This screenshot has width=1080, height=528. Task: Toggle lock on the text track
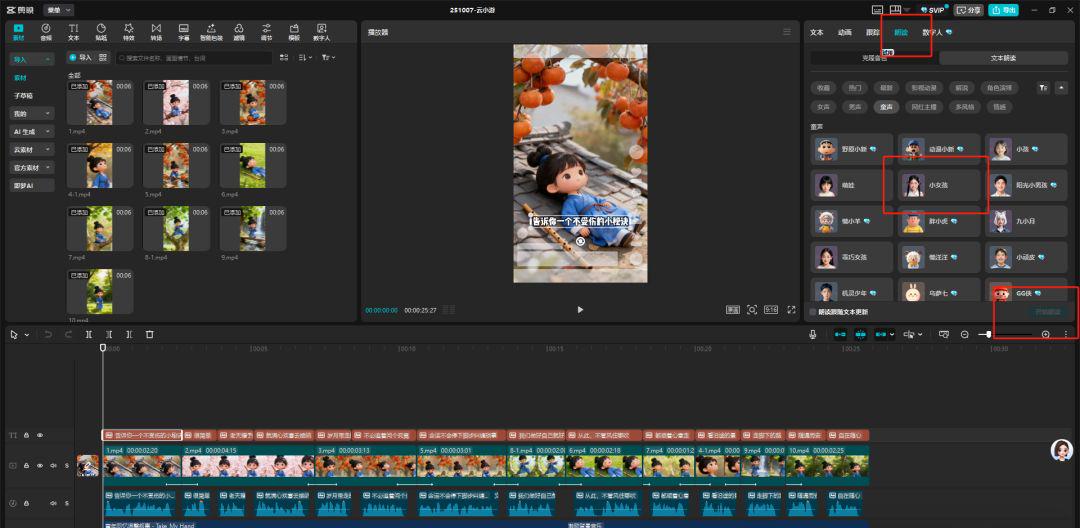tap(26, 436)
